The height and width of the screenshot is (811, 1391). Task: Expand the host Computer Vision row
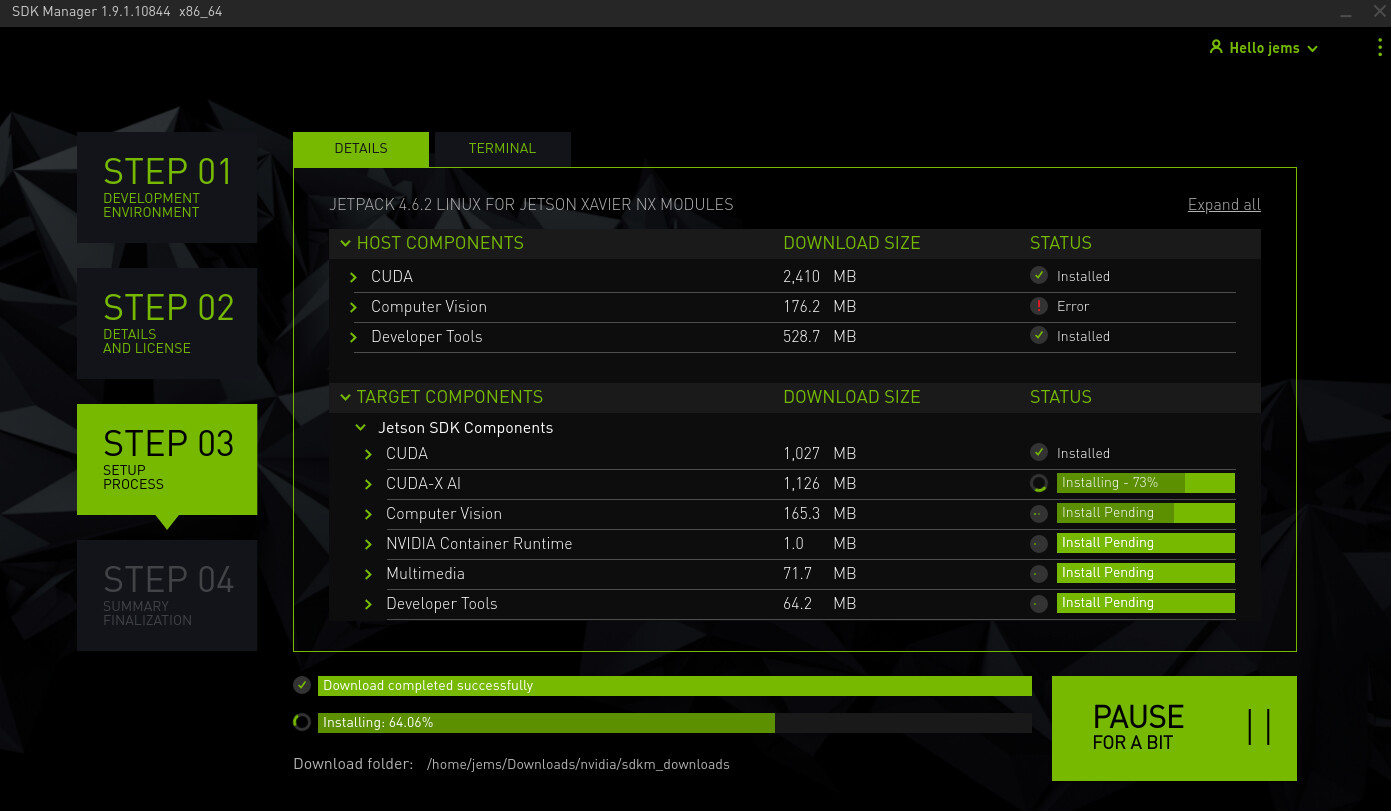(x=353, y=307)
